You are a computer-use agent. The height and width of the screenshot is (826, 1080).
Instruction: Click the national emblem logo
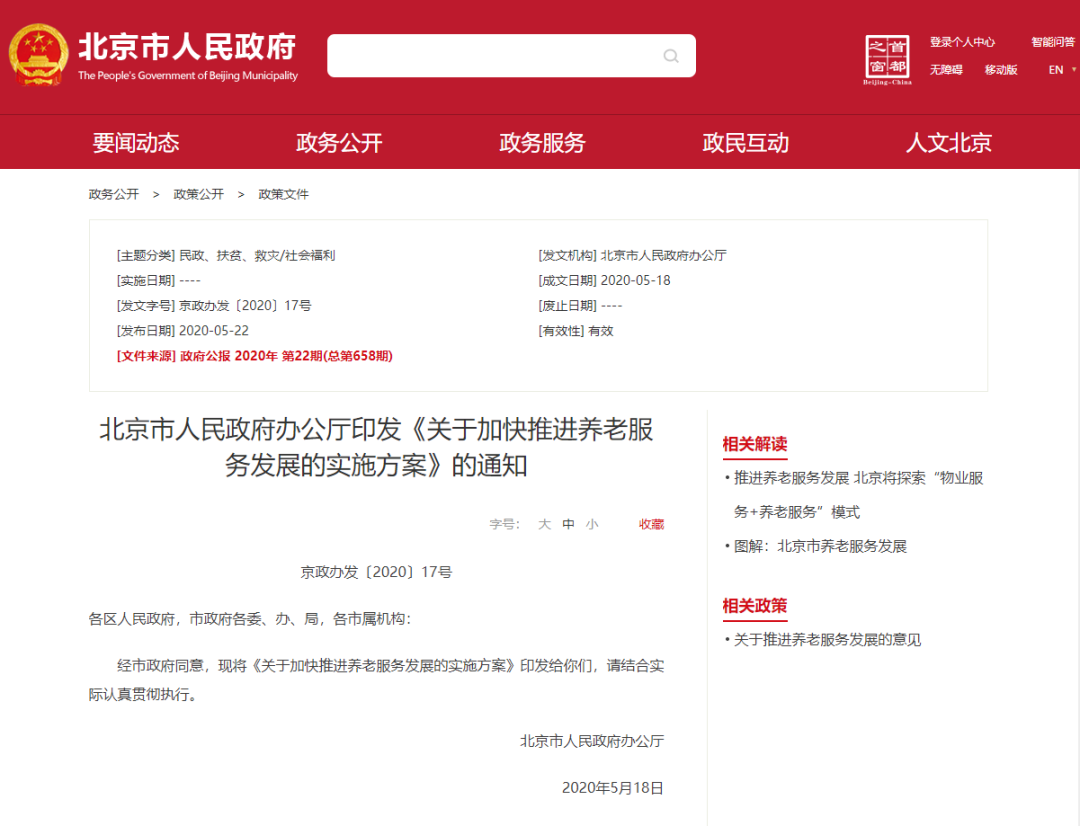[39, 56]
